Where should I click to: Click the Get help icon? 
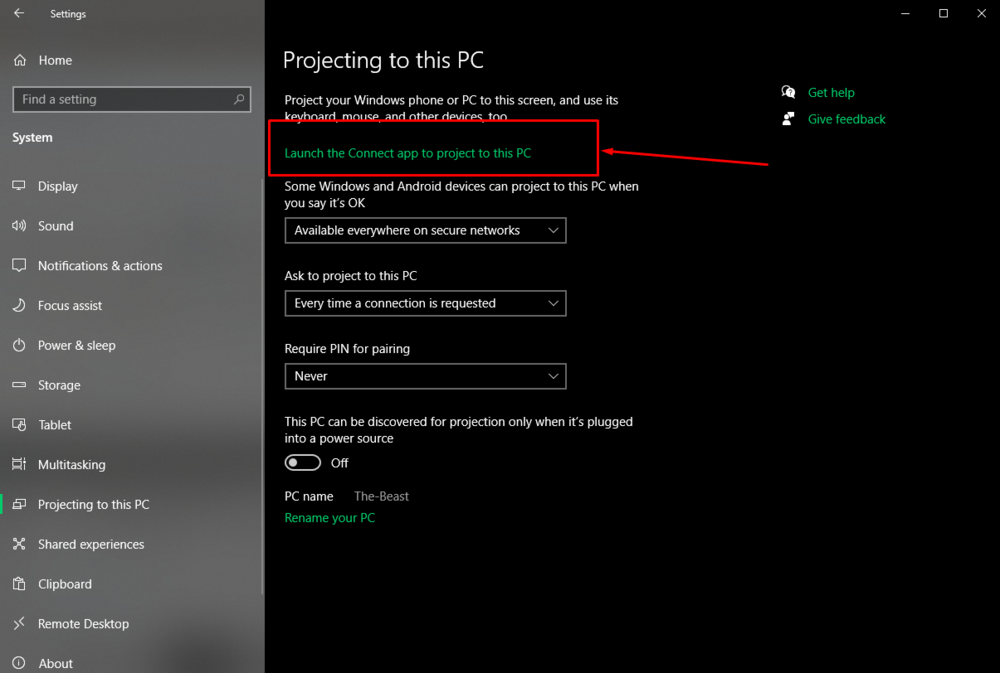(x=789, y=92)
